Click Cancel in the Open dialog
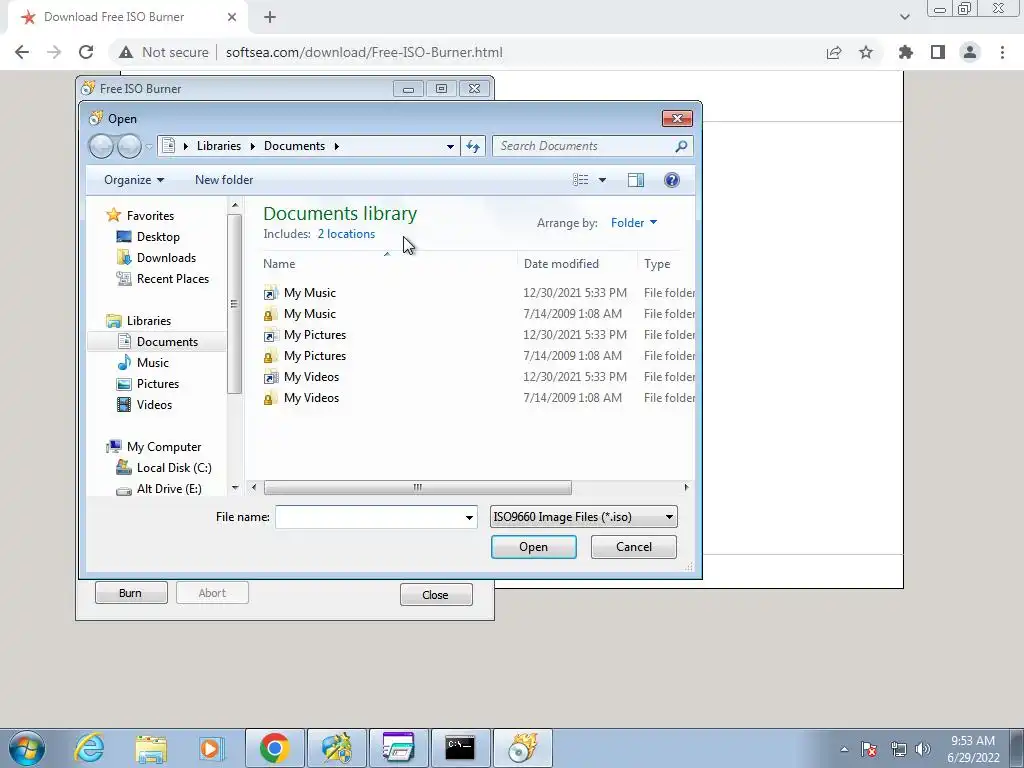 [633, 547]
